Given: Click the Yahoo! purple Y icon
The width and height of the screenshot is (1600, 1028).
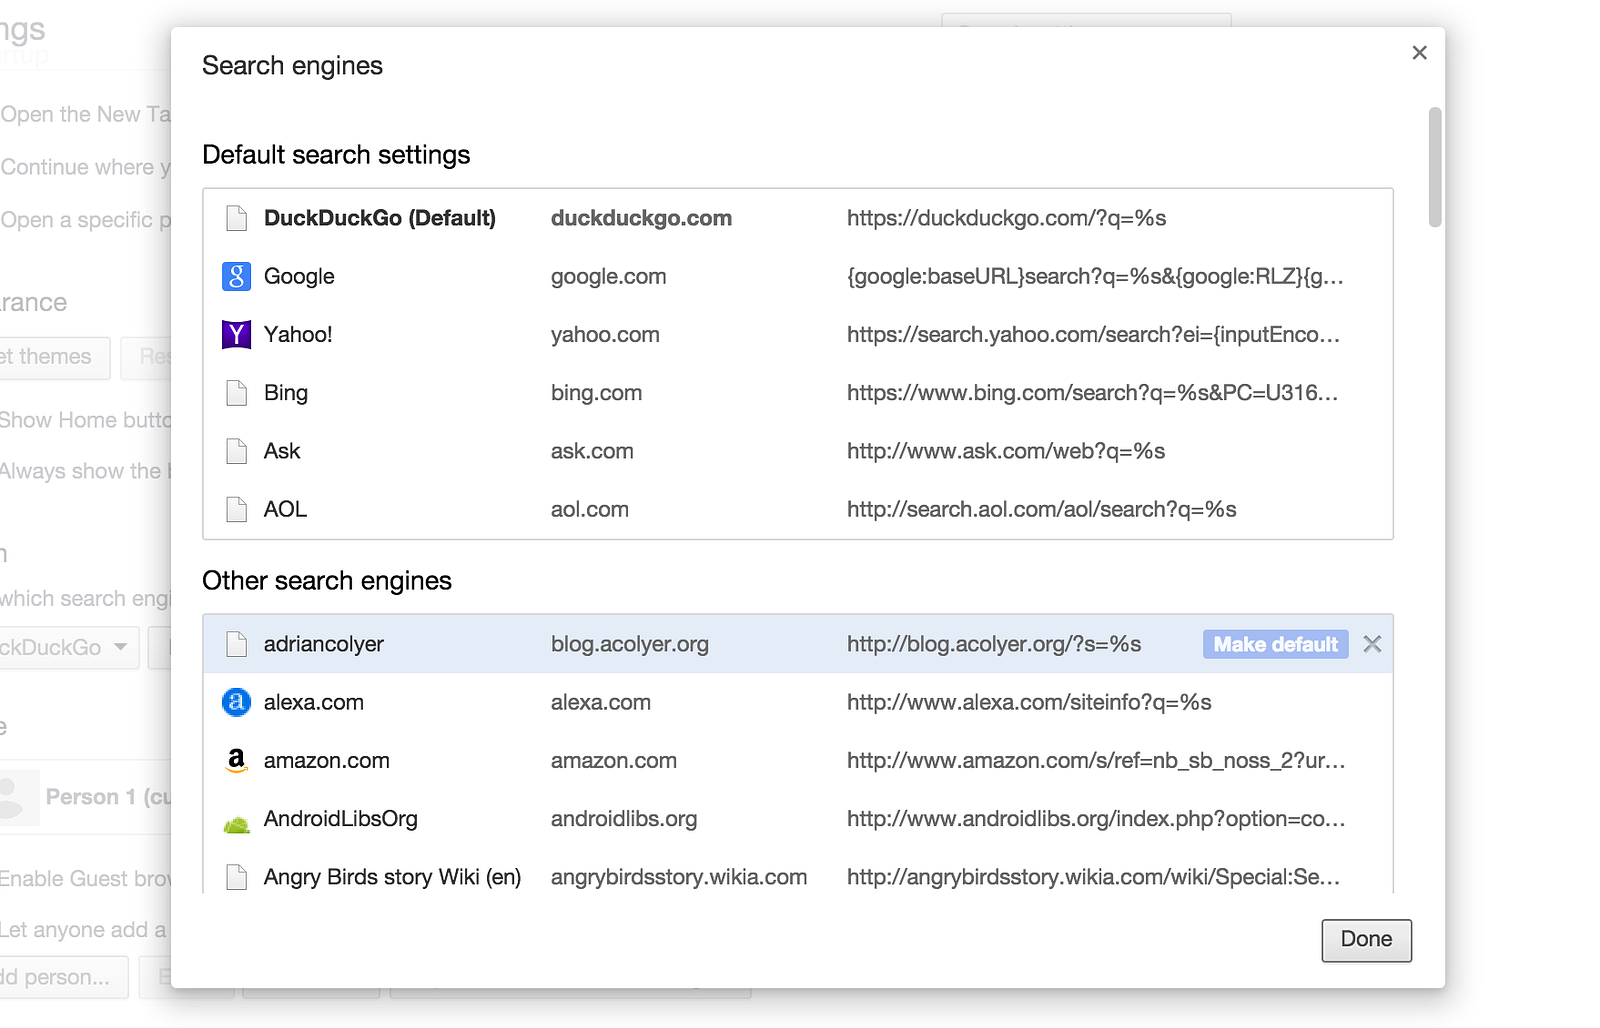Looking at the screenshot, I should coord(236,334).
